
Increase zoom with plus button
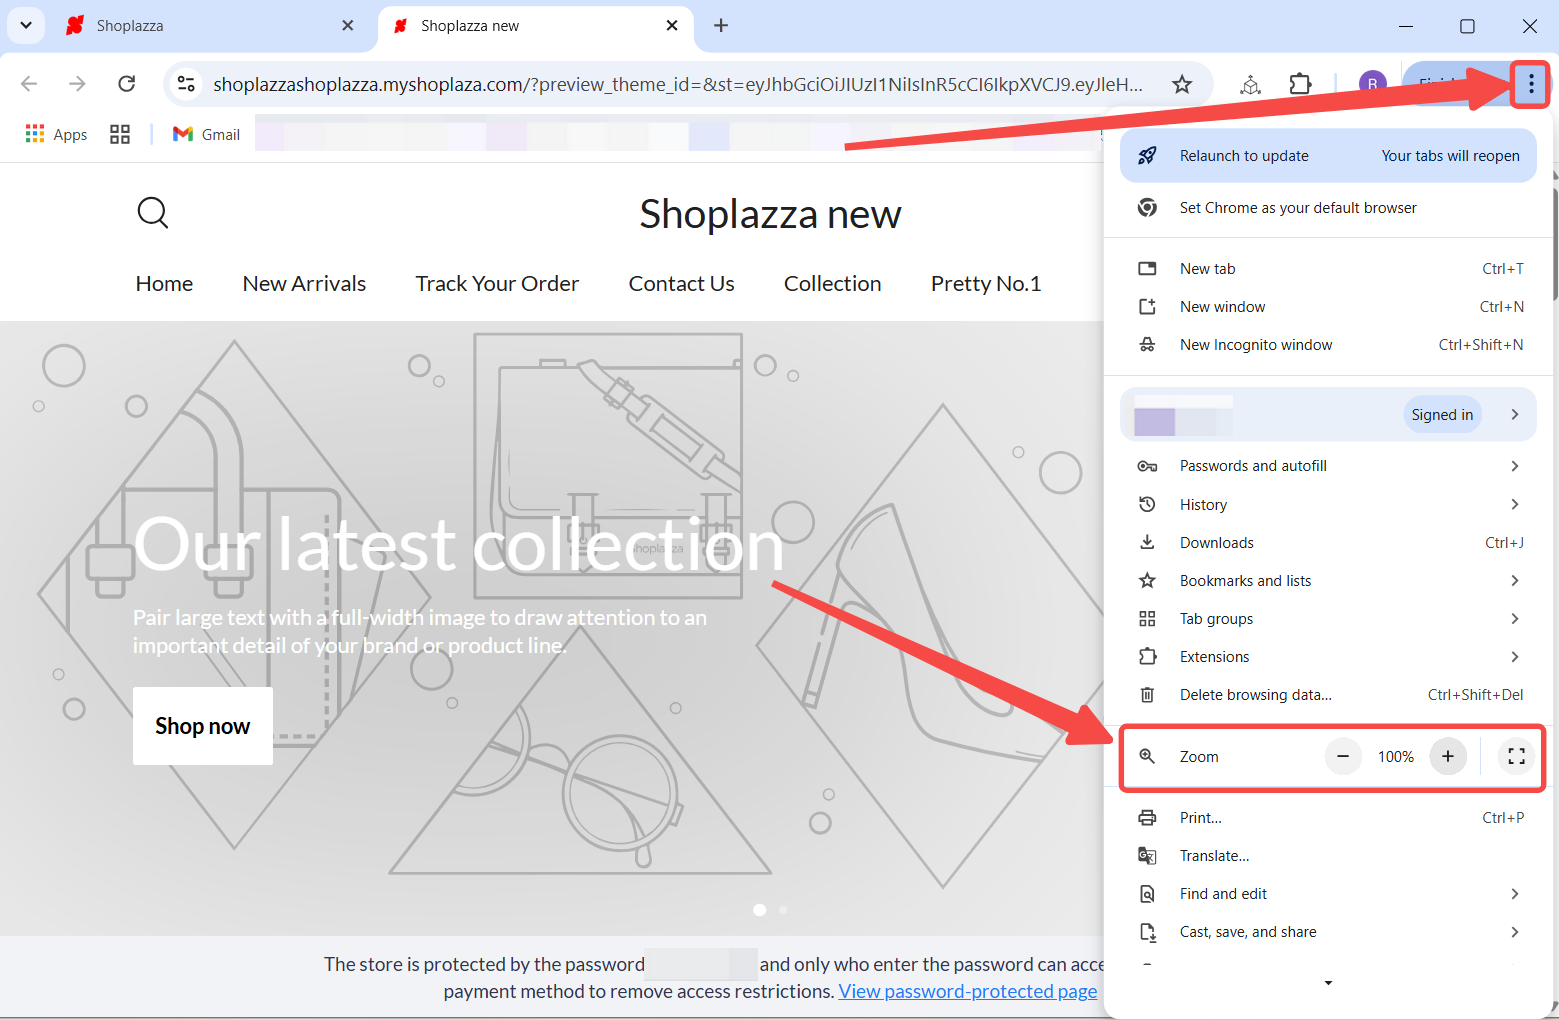pyautogui.click(x=1448, y=756)
